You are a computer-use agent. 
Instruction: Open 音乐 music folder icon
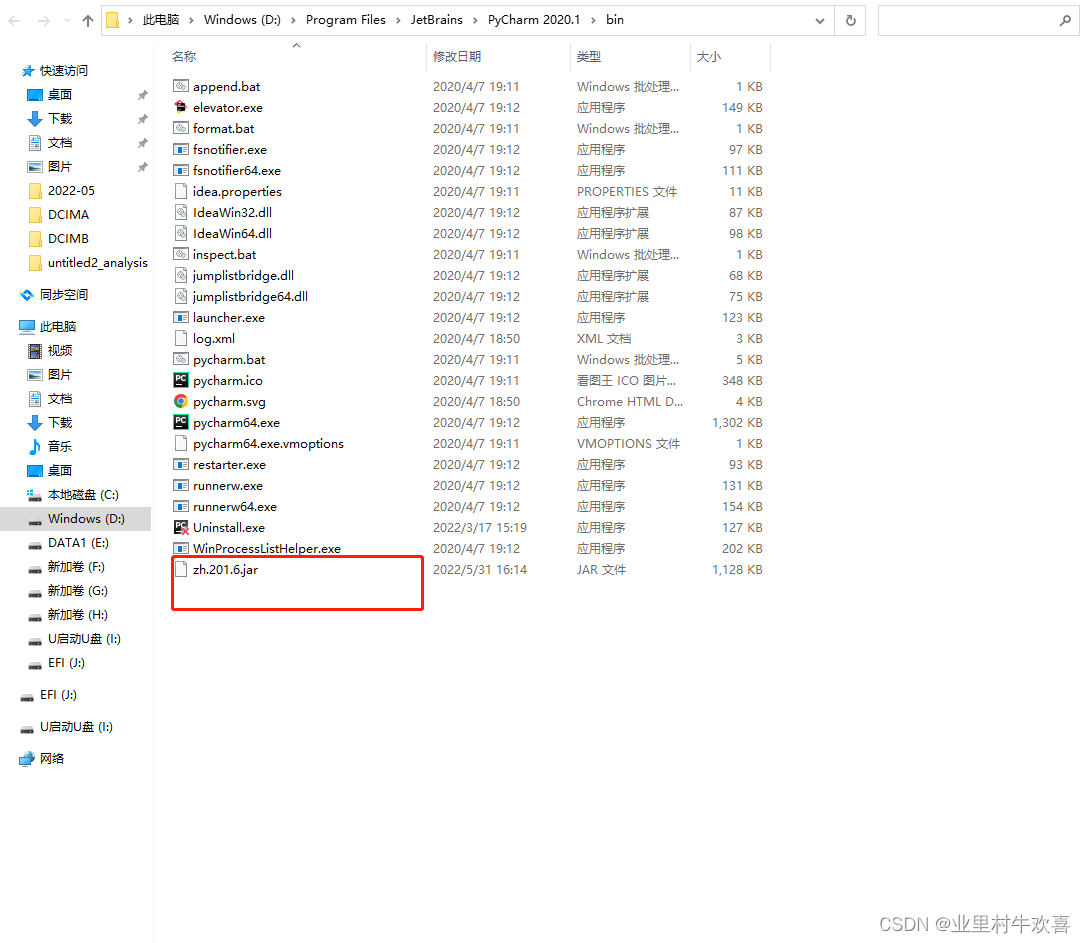pos(35,447)
